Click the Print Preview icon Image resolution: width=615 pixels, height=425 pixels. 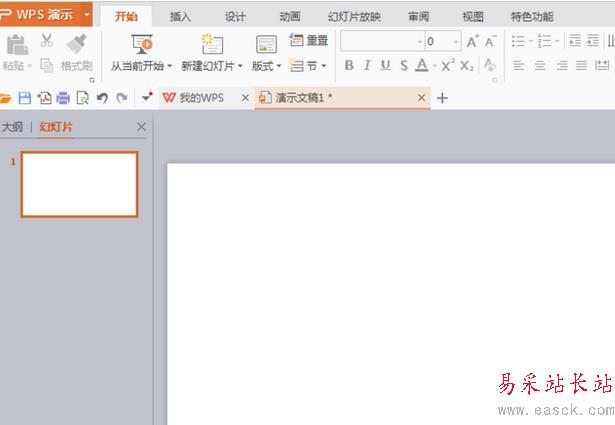82,98
